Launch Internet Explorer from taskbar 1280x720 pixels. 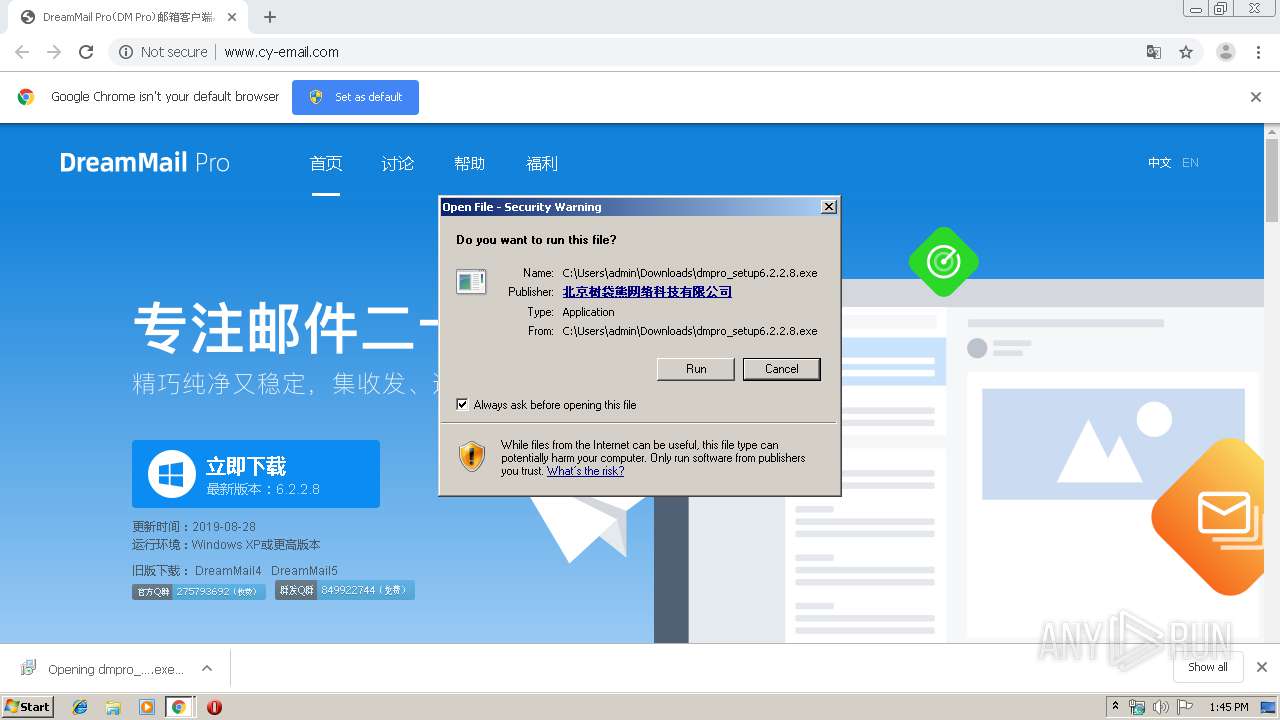point(80,707)
